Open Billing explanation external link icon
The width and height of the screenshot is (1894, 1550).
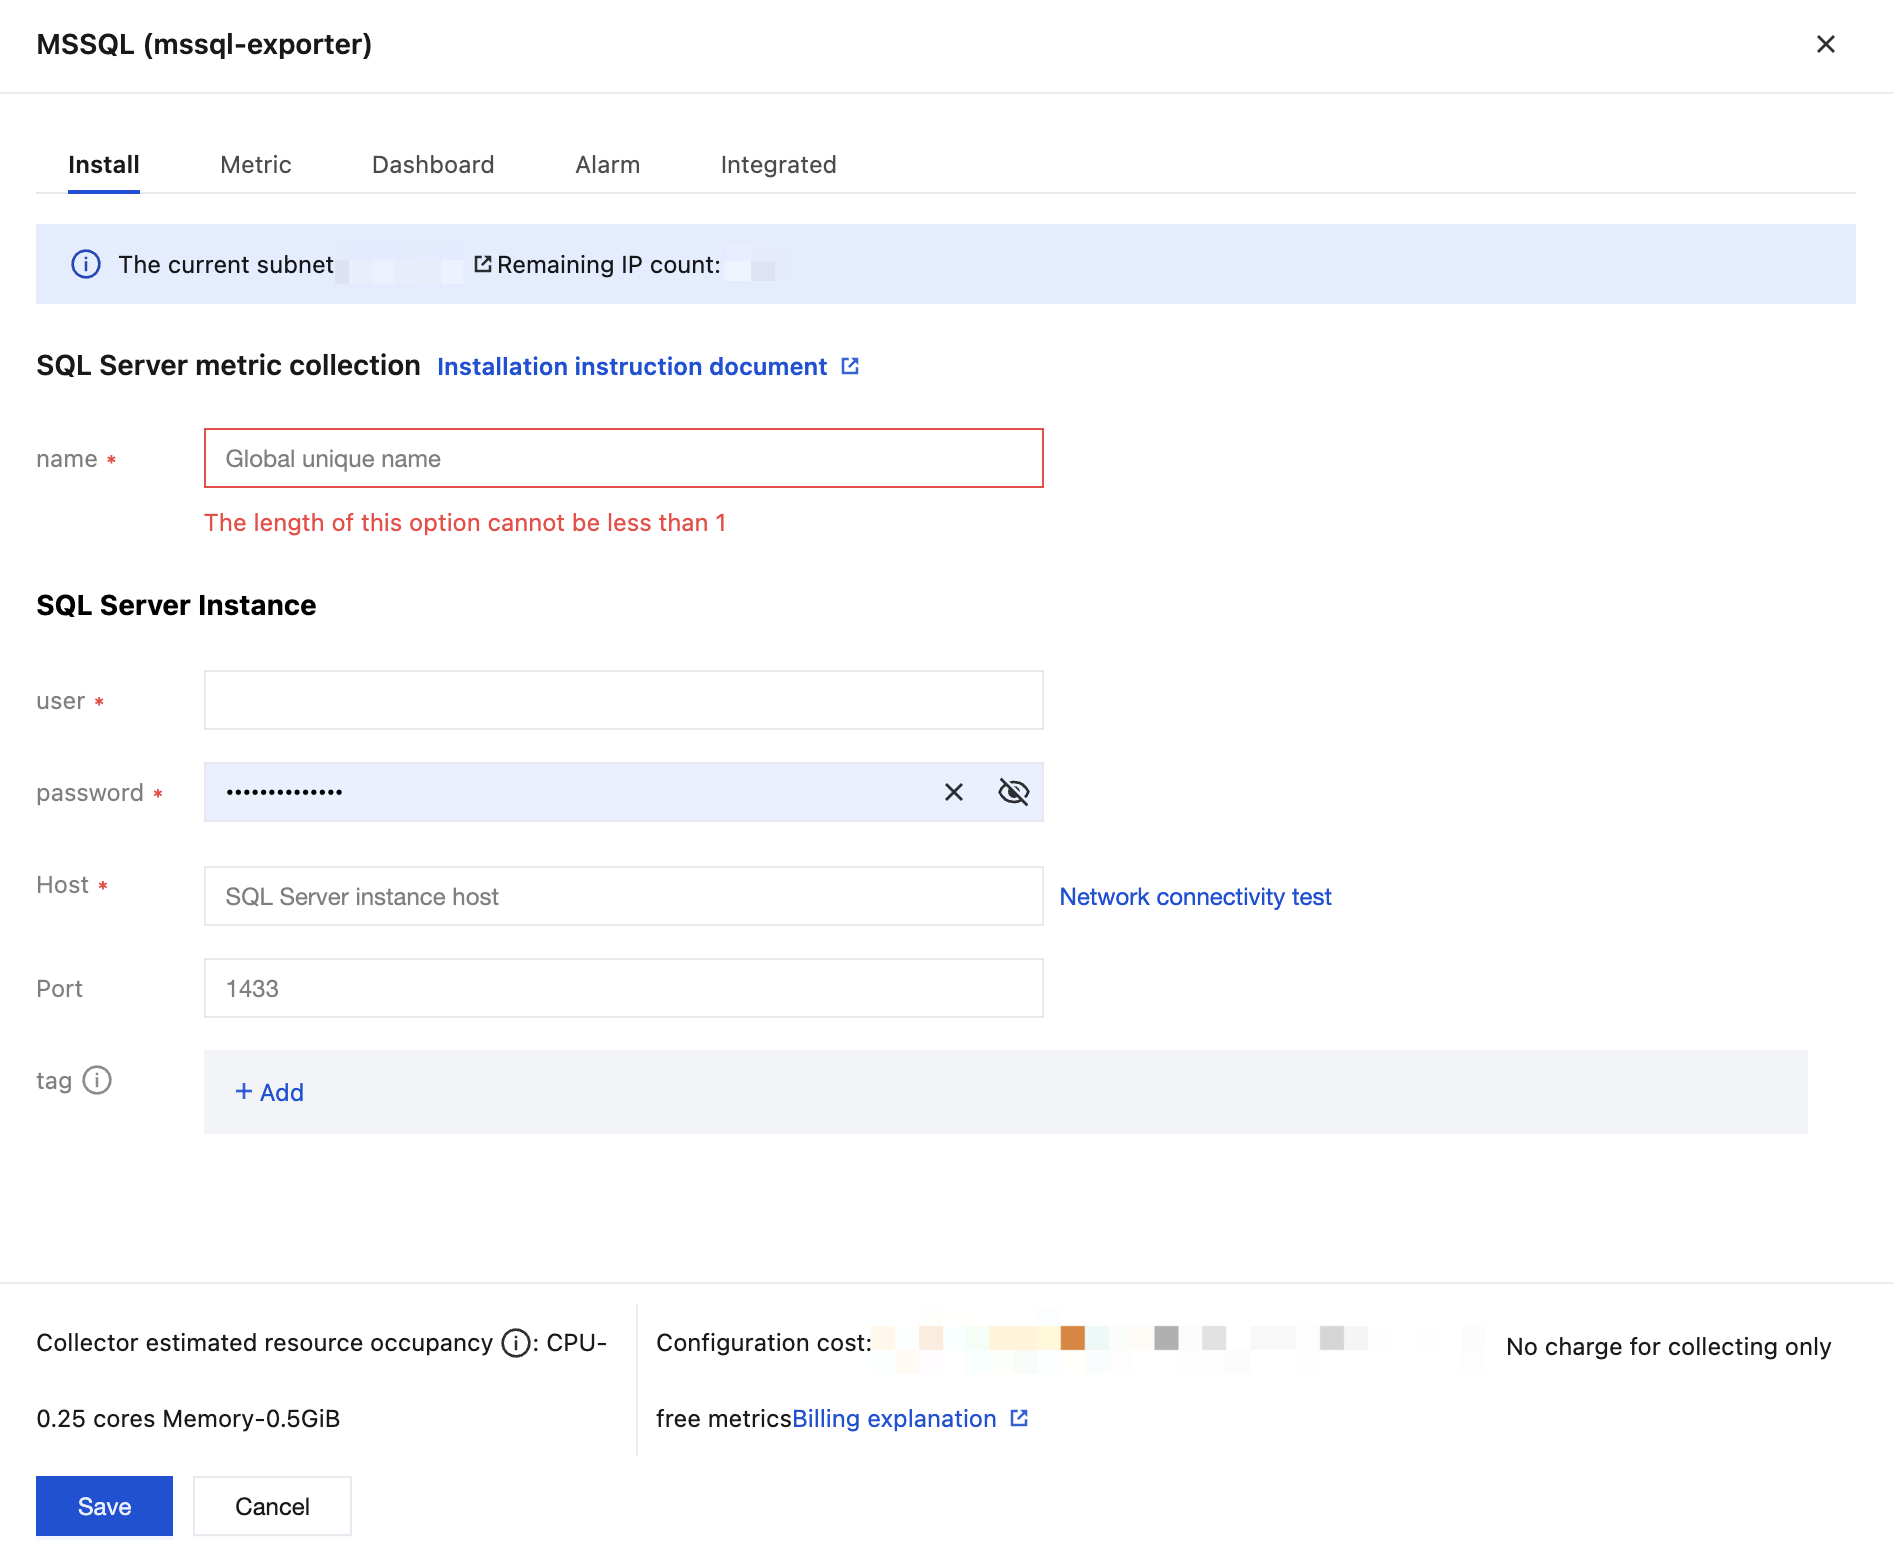click(x=1019, y=1418)
